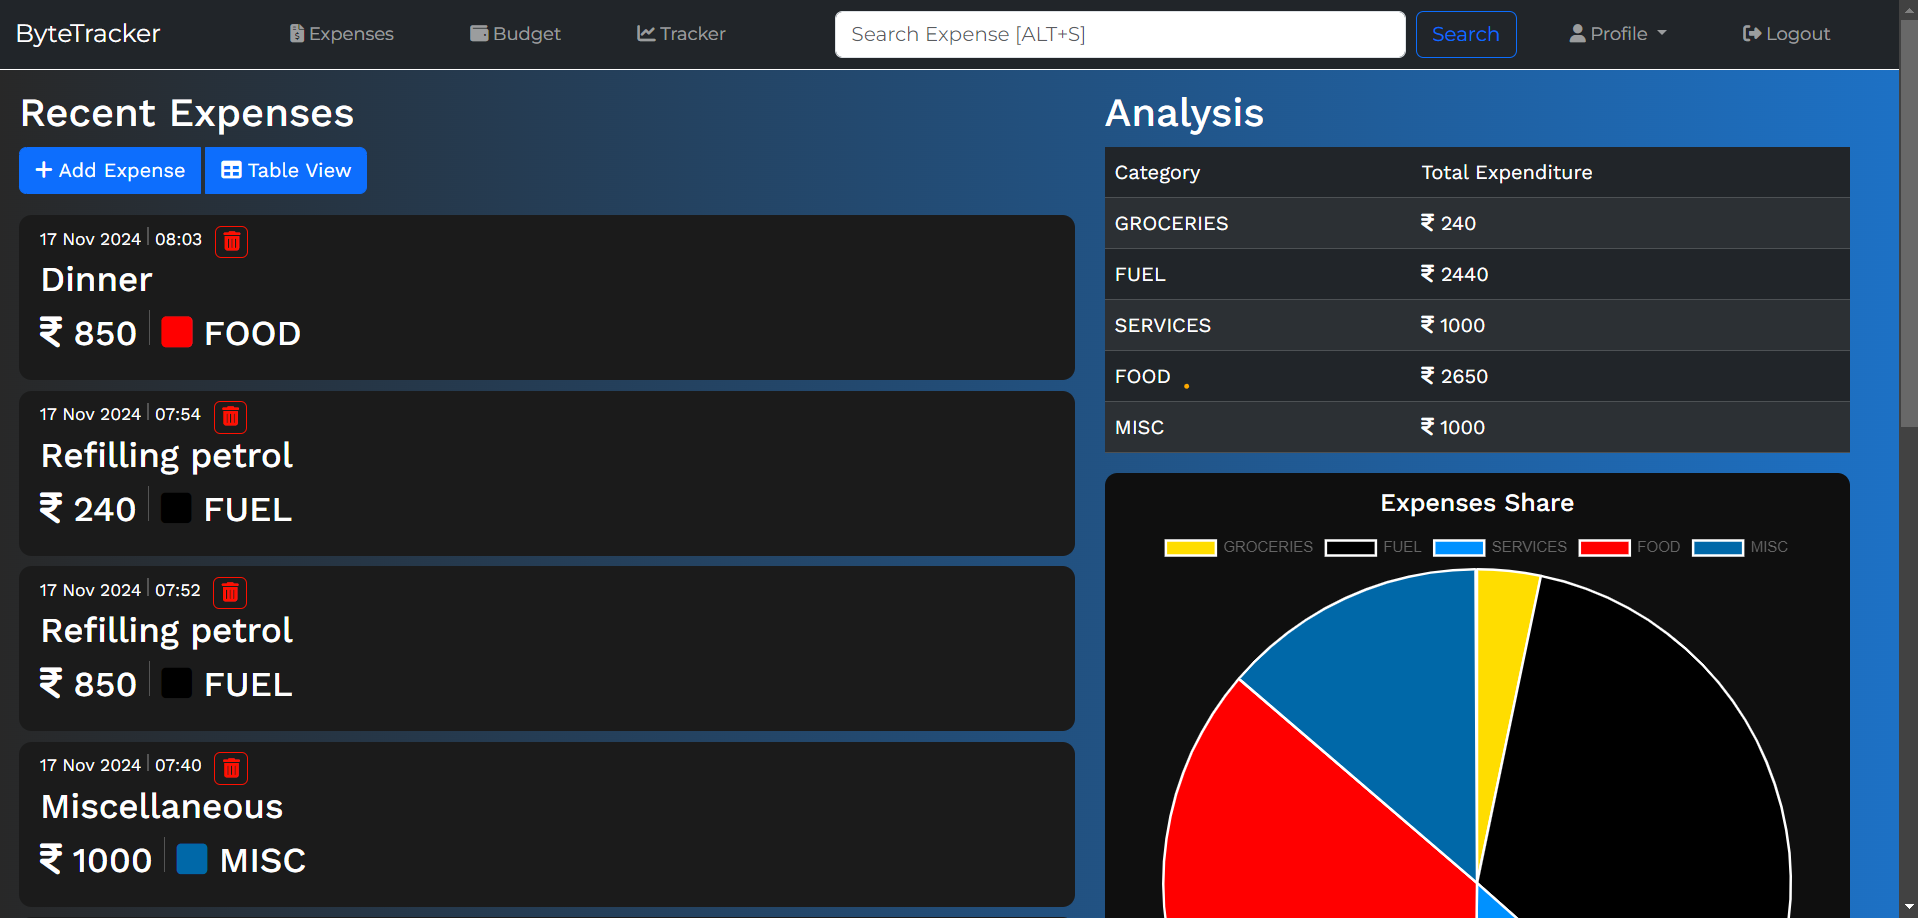The height and width of the screenshot is (918, 1918).
Task: Click the Analysis heading
Action: pos(1184,113)
